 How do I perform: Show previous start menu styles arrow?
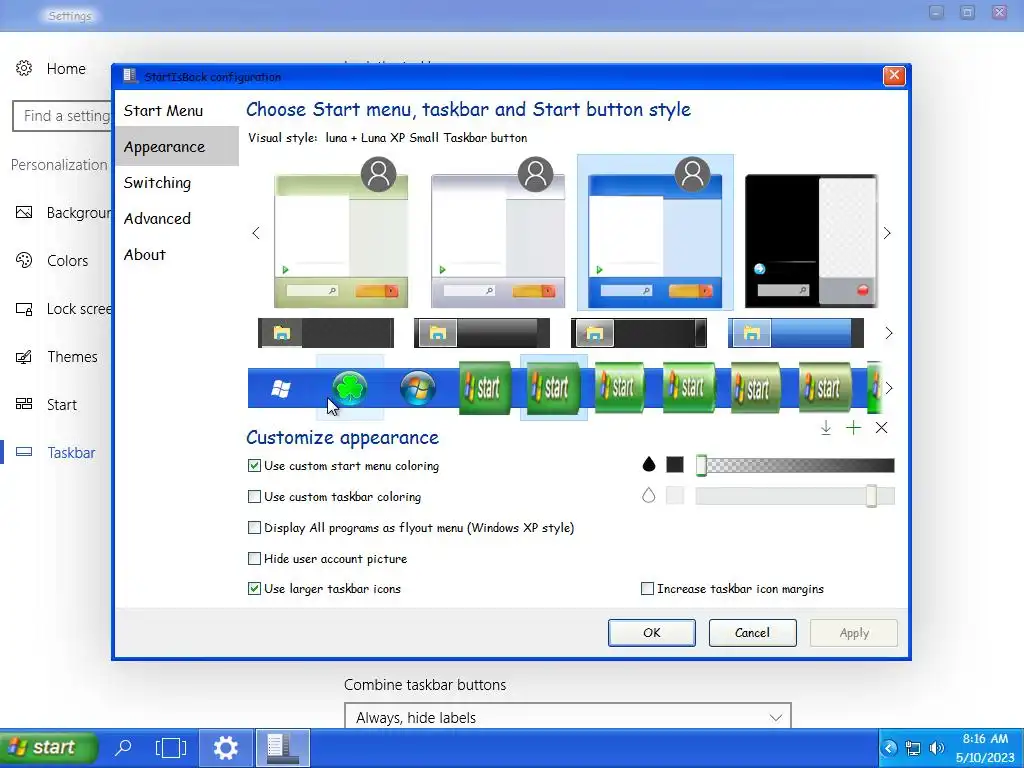pos(256,233)
